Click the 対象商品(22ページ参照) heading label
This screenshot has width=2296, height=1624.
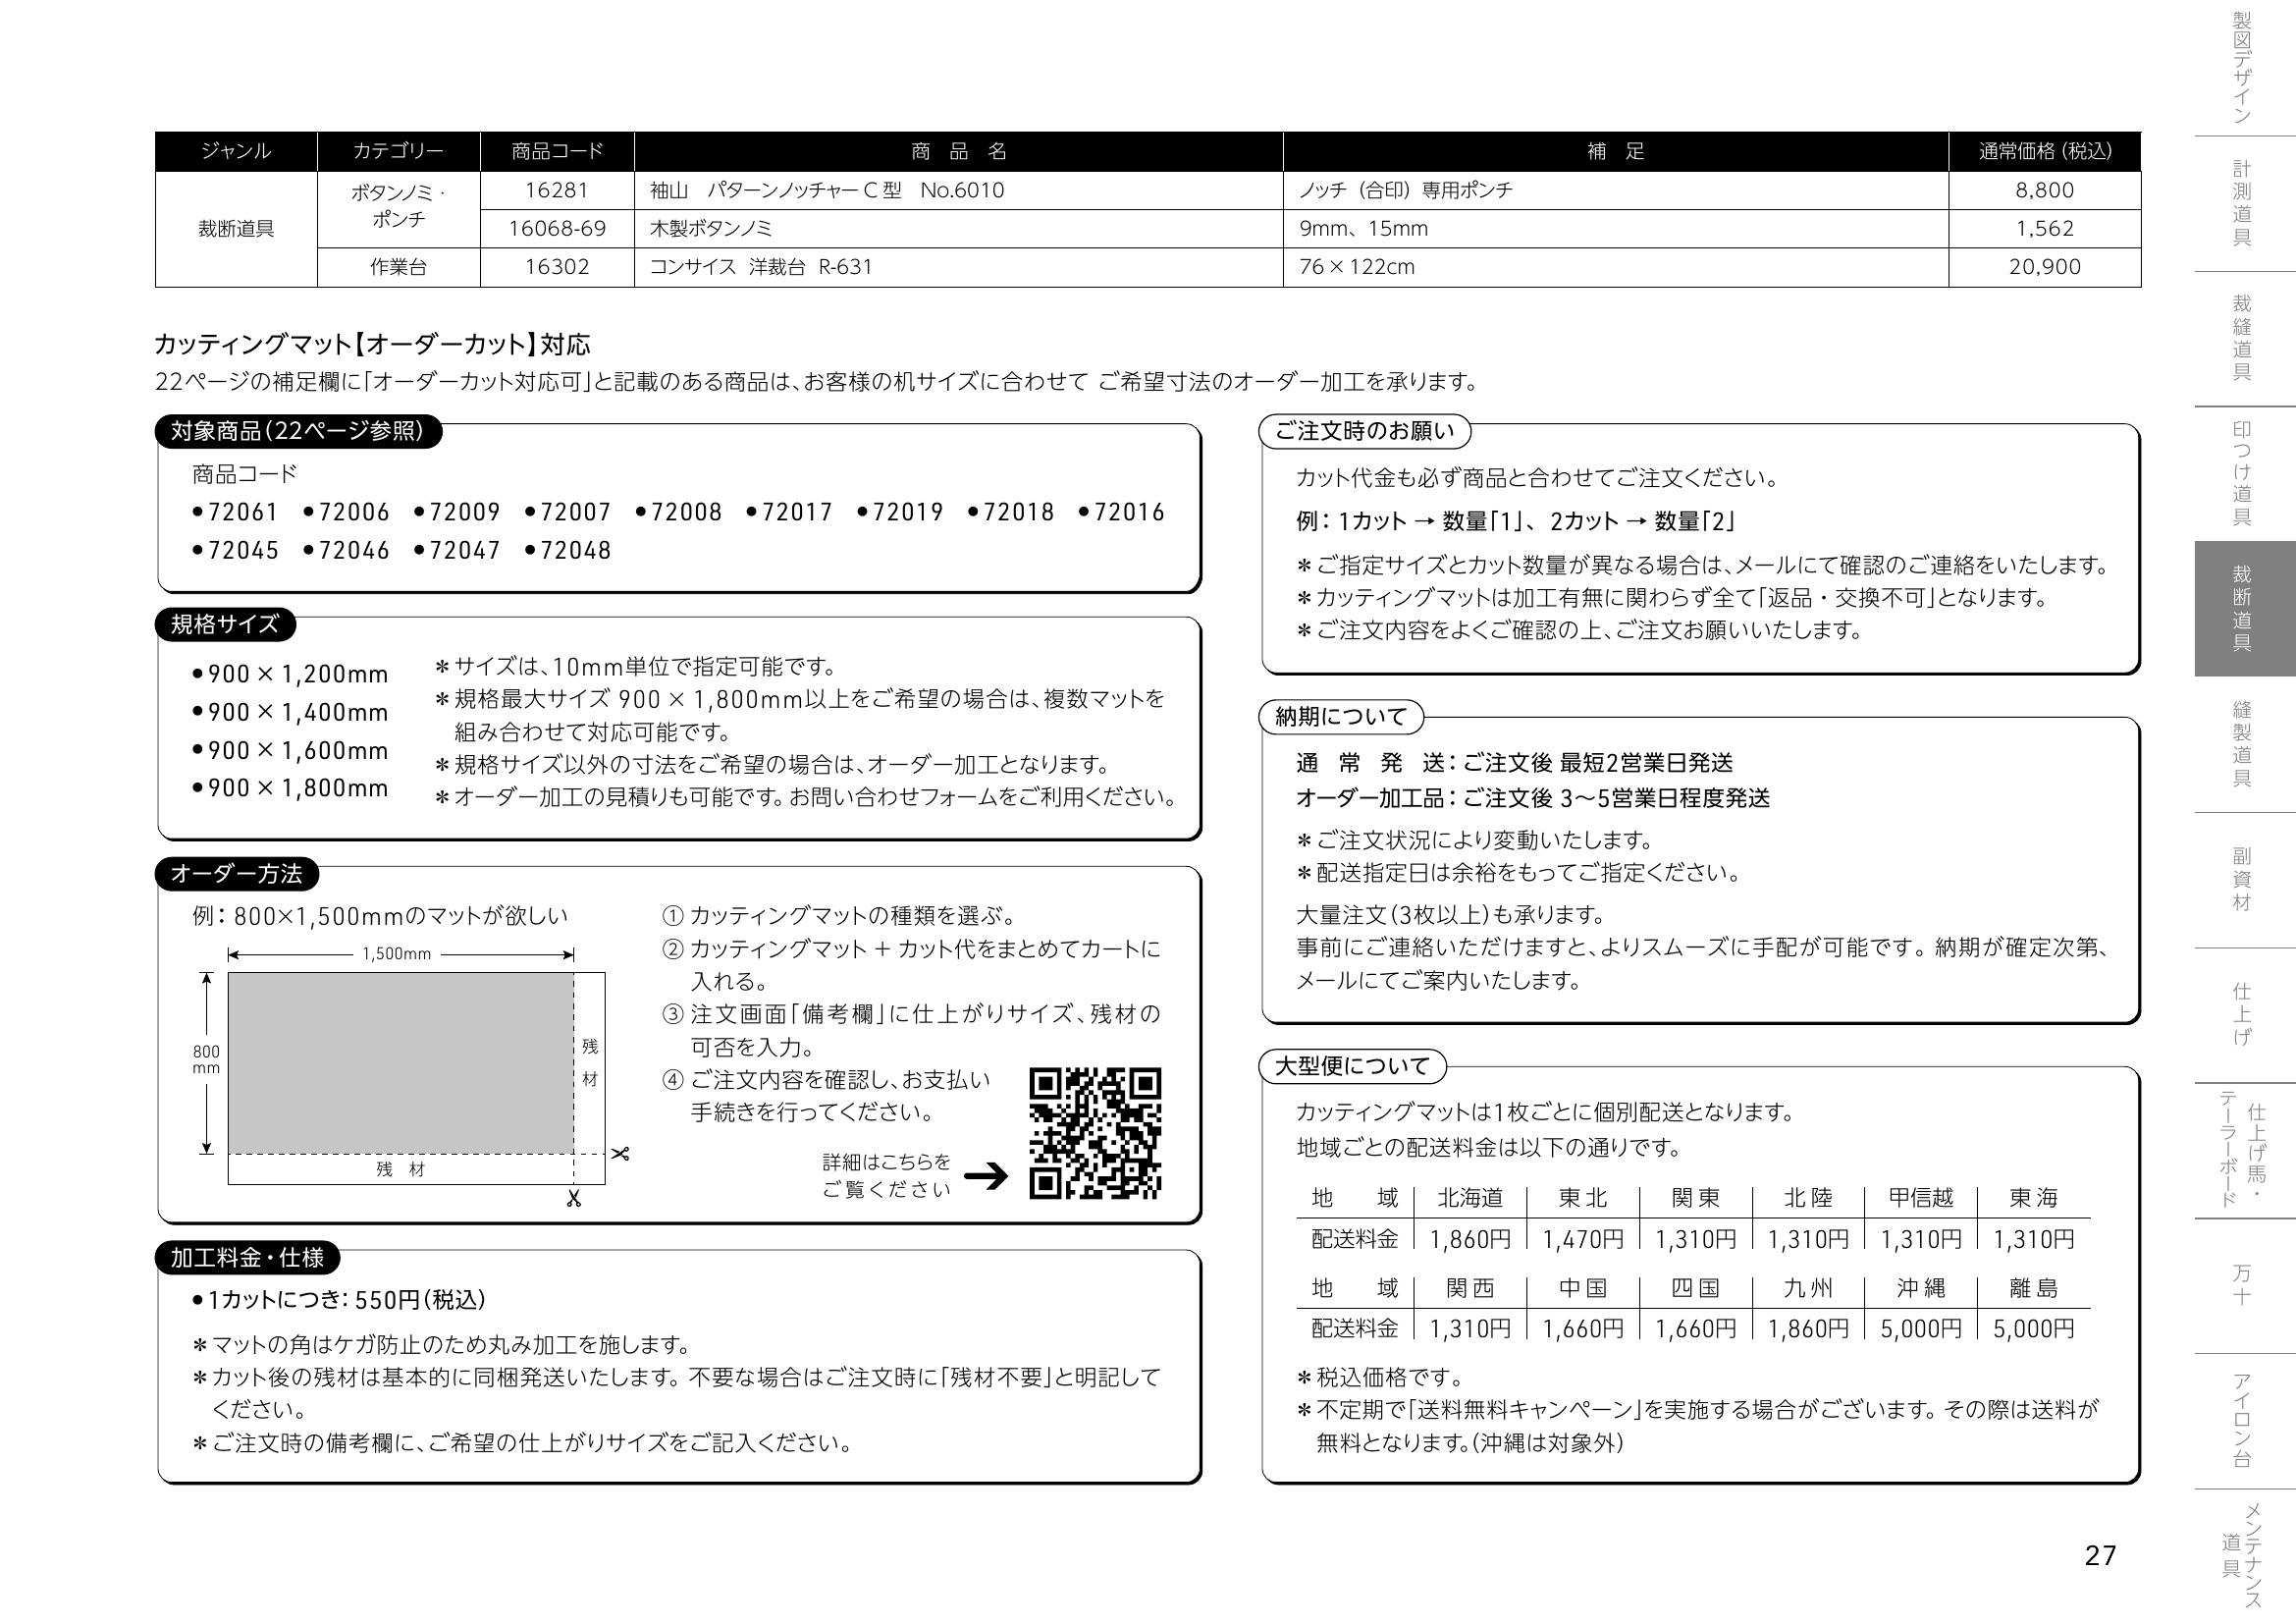click(298, 431)
